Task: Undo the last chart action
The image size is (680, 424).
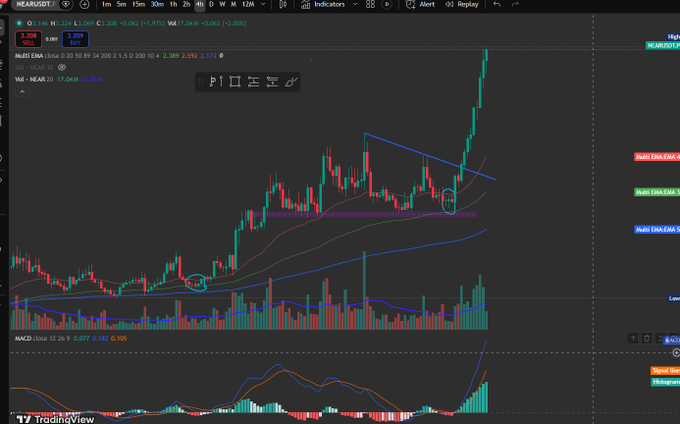Action: (497, 4)
